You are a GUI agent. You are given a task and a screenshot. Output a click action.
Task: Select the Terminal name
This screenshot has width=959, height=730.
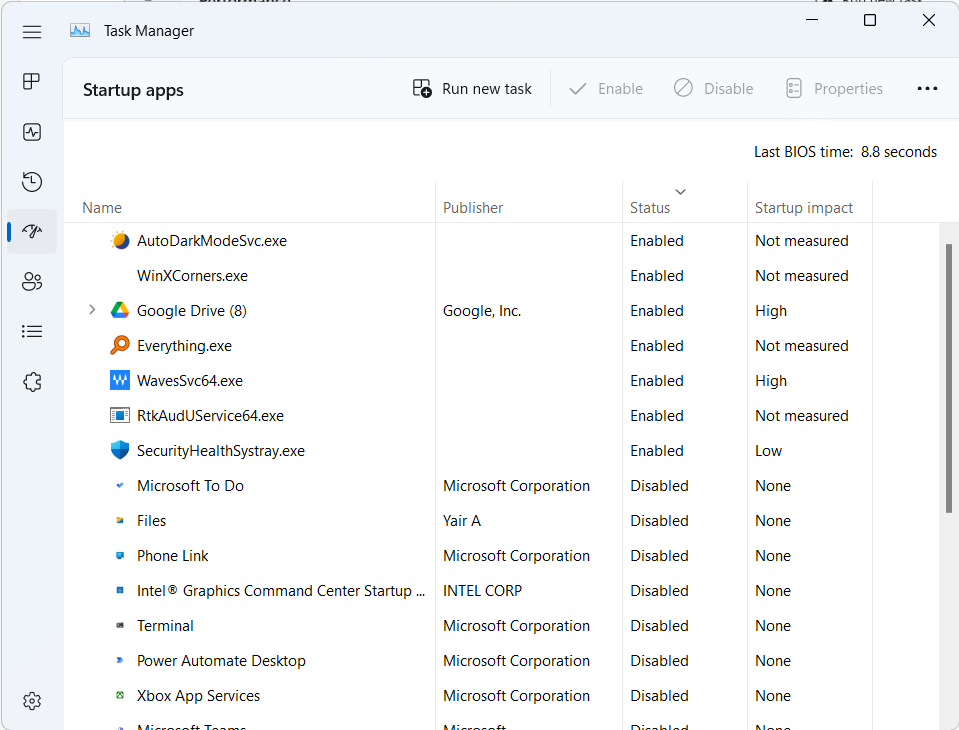(165, 626)
